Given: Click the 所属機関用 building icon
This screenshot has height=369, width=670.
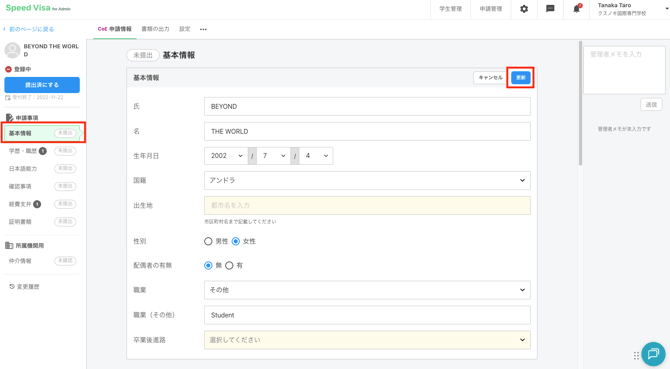Looking at the screenshot, I should [9, 245].
